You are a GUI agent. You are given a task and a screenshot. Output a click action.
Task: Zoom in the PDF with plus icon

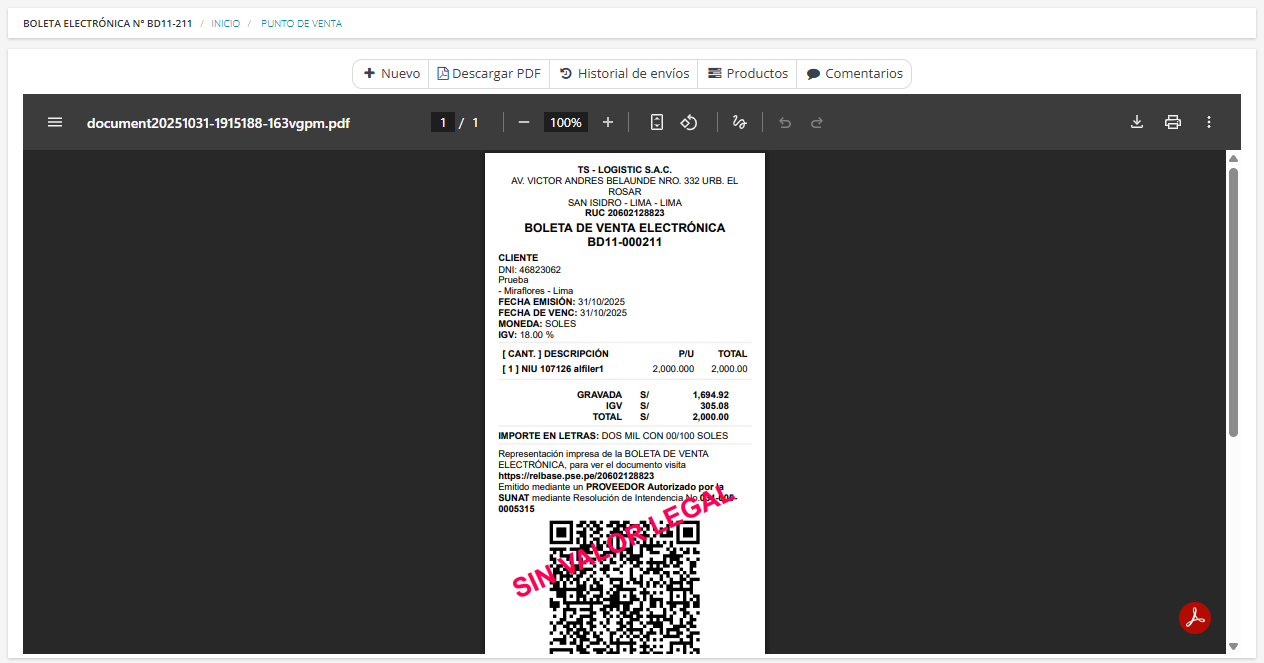[x=608, y=122]
